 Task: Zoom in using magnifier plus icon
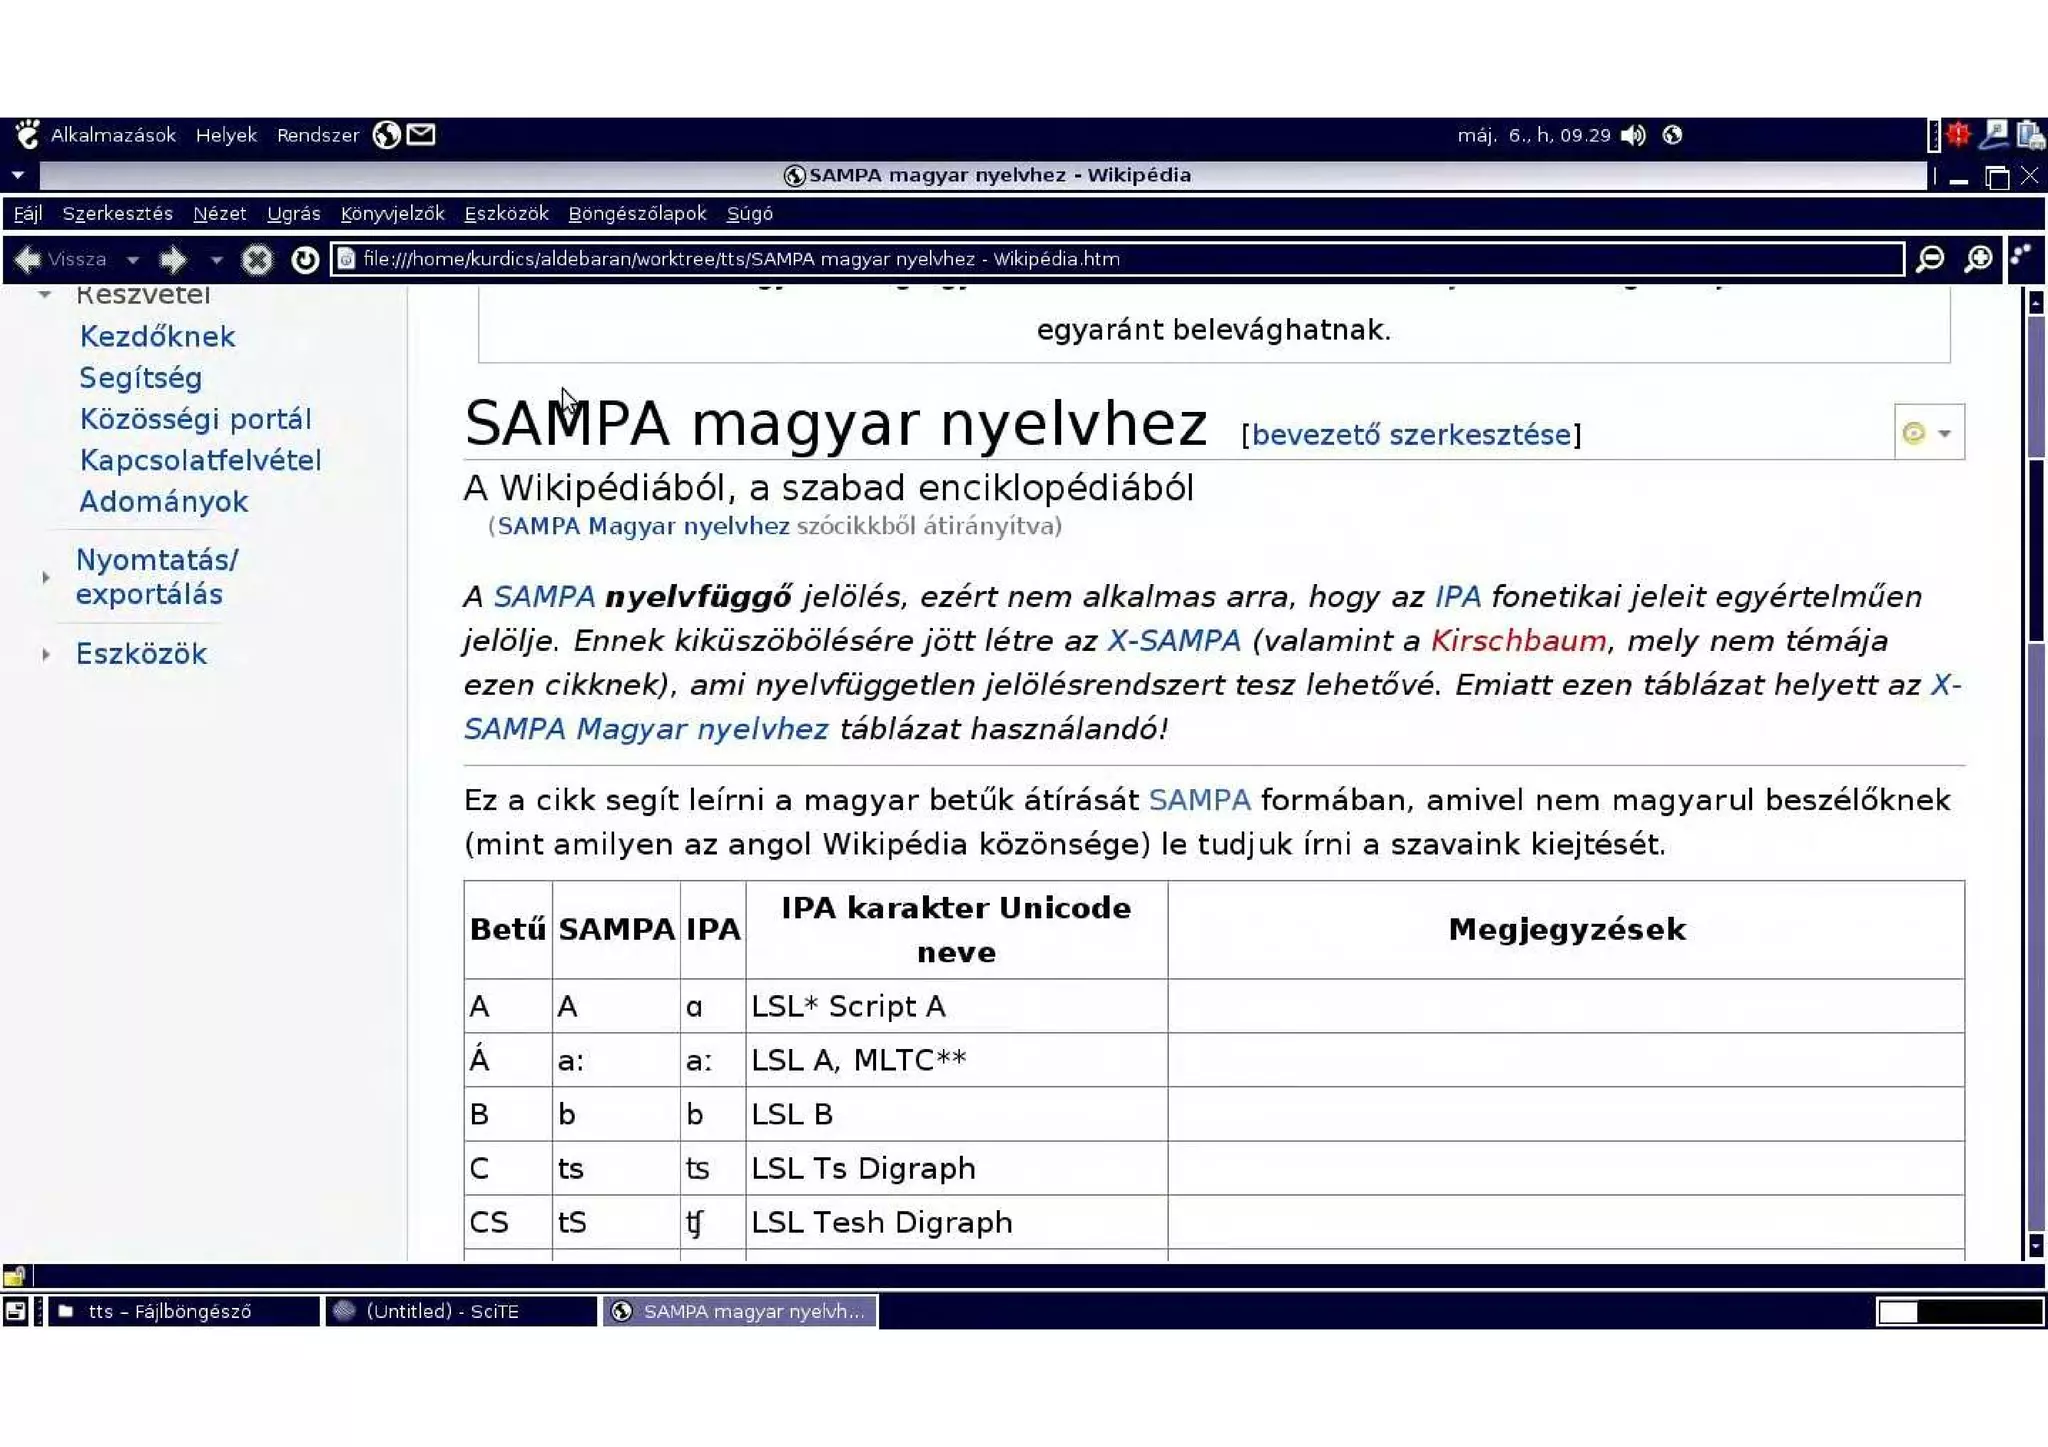click(1978, 260)
